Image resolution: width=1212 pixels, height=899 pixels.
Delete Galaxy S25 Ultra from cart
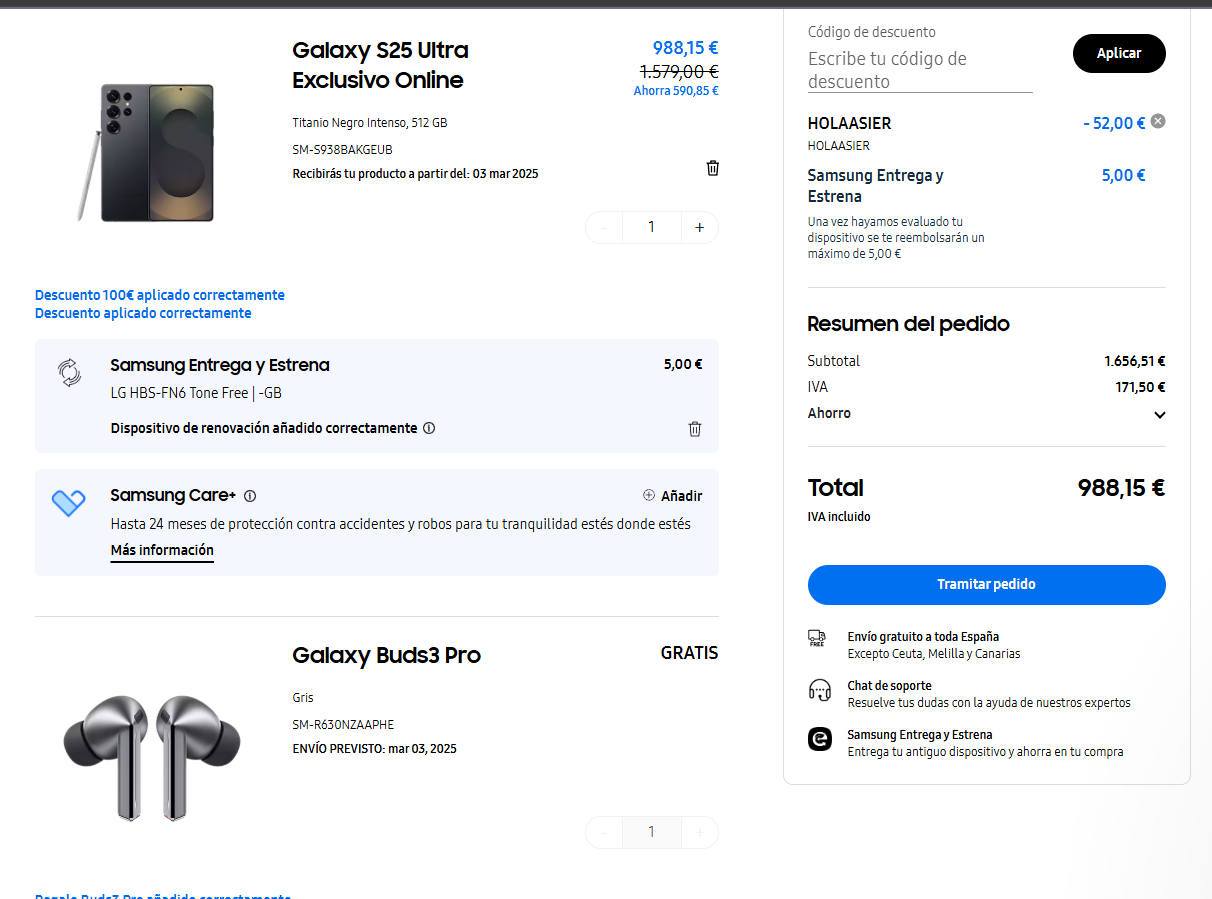[x=713, y=168]
